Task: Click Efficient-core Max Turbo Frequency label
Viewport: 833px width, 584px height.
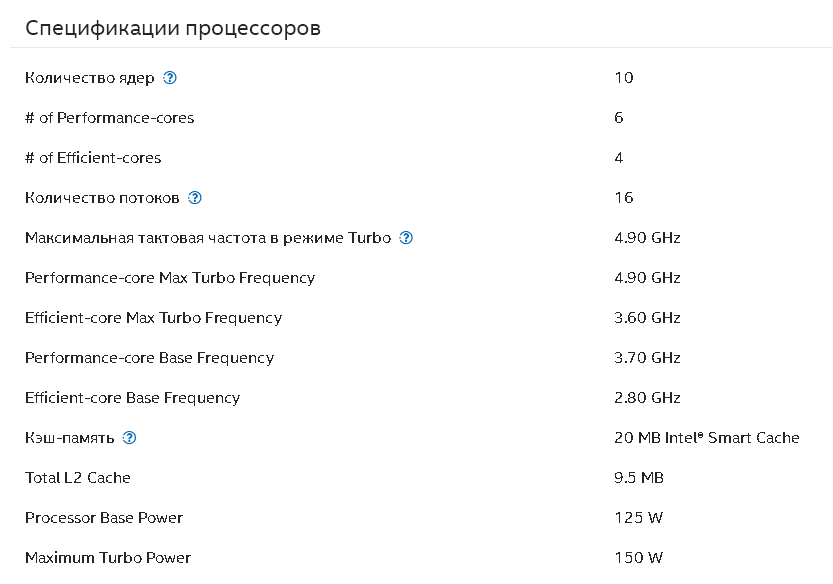Action: [154, 318]
